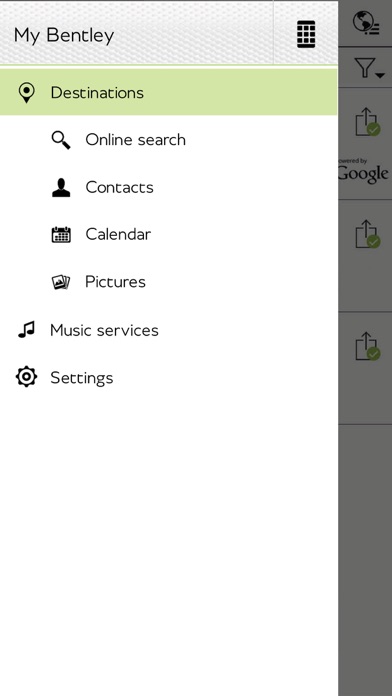Select the Destinations menu item
Viewport: 392px width, 696px height.
coord(169,92)
